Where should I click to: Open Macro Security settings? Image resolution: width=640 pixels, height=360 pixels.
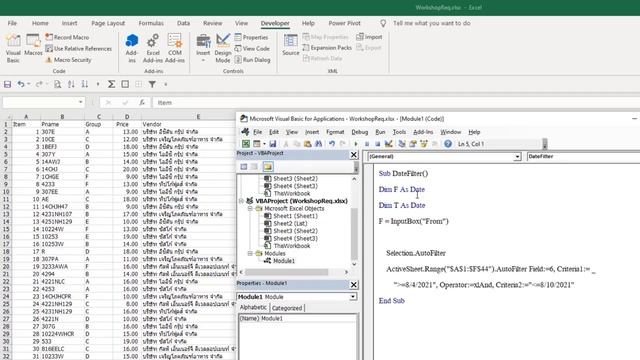[x=68, y=60]
